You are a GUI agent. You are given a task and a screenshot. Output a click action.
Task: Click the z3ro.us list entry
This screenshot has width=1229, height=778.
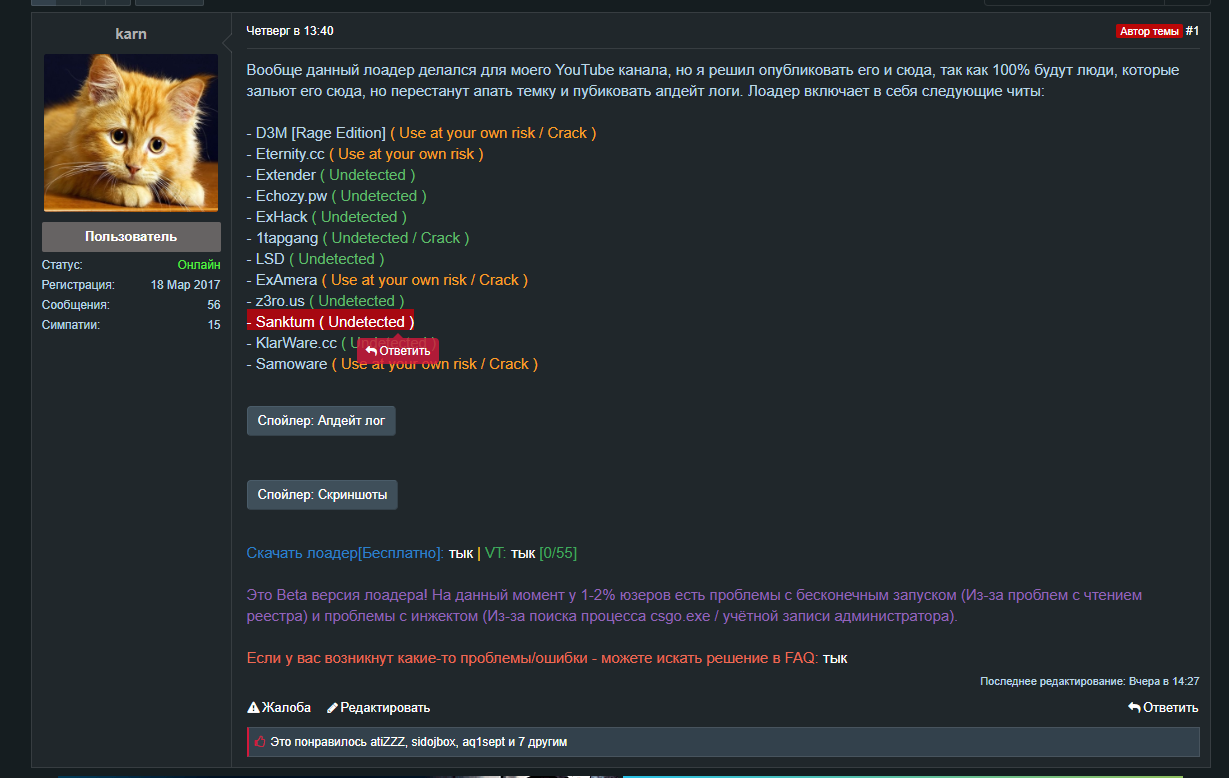(x=326, y=301)
